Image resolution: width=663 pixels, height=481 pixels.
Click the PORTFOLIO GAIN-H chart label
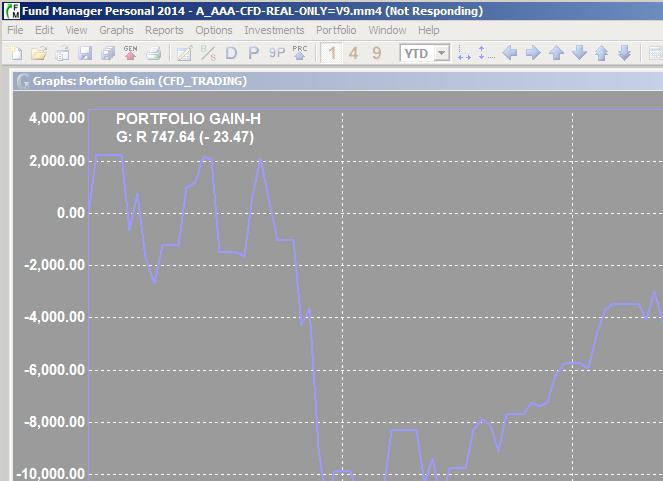188,119
